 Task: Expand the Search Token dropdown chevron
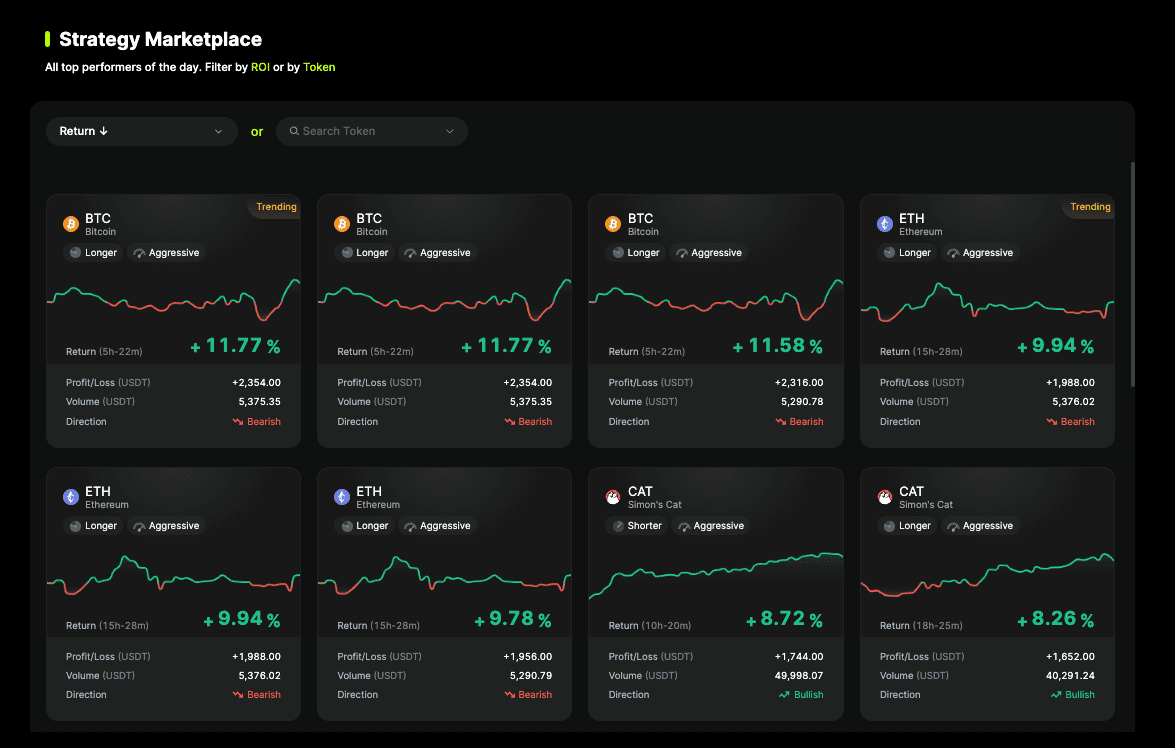450,131
